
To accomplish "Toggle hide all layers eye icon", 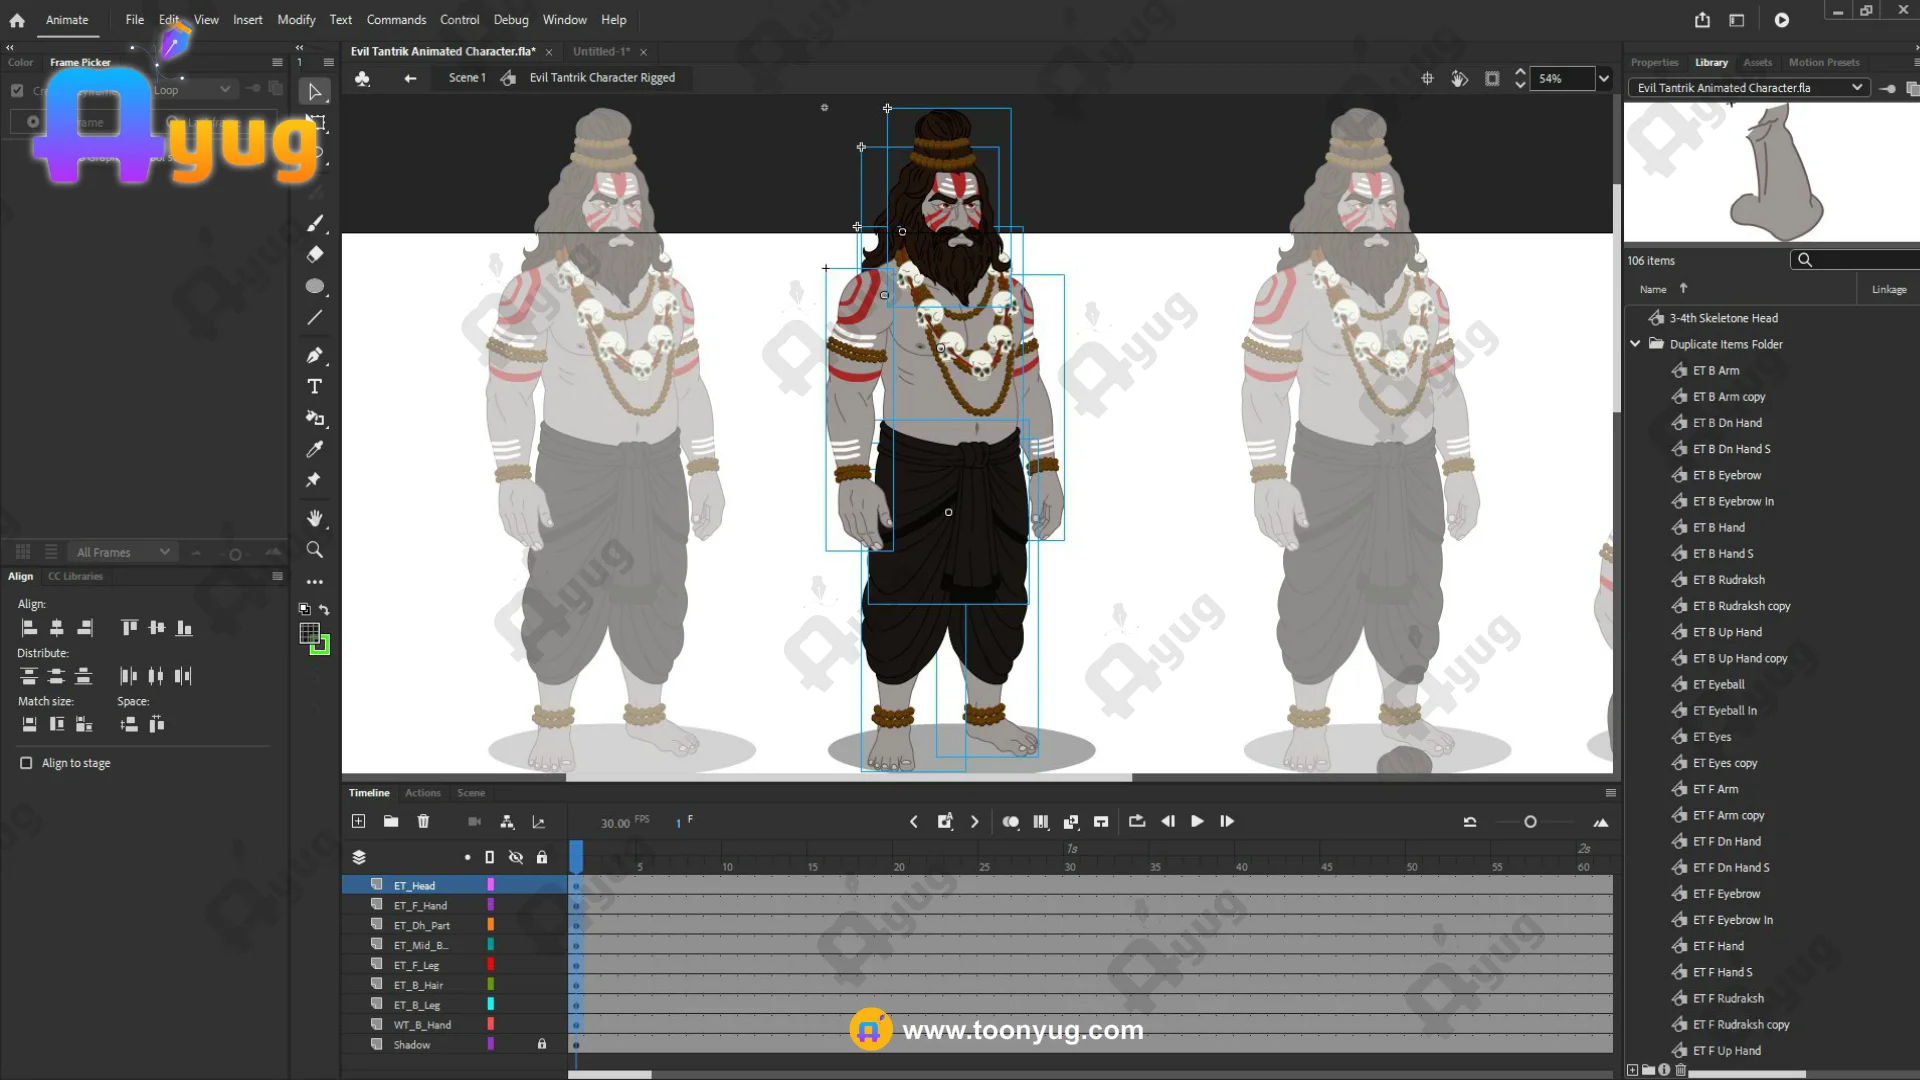I will (x=516, y=857).
